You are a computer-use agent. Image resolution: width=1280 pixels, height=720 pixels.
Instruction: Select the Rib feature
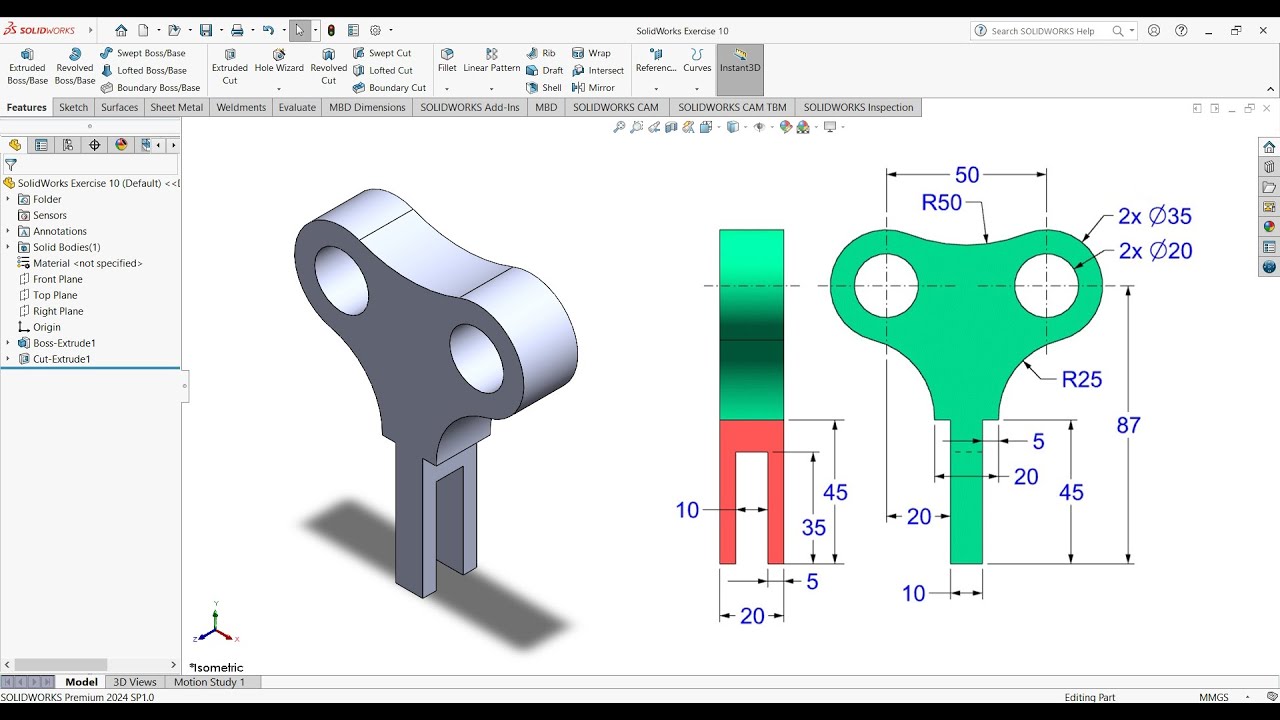point(541,53)
